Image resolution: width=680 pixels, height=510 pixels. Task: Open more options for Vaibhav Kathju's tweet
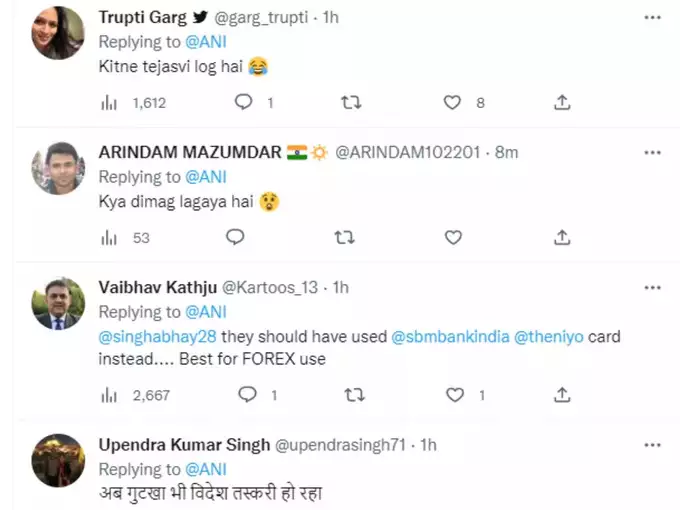[653, 287]
